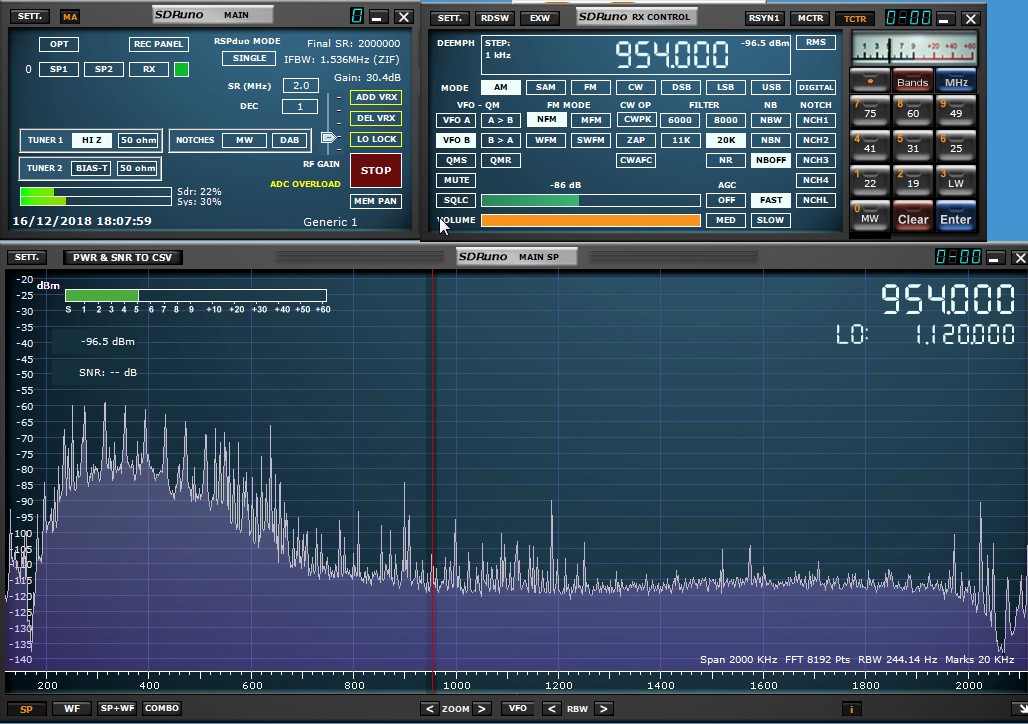Toggle AM demodulation mode
Screen dimensions: 1028x724
coord(501,87)
